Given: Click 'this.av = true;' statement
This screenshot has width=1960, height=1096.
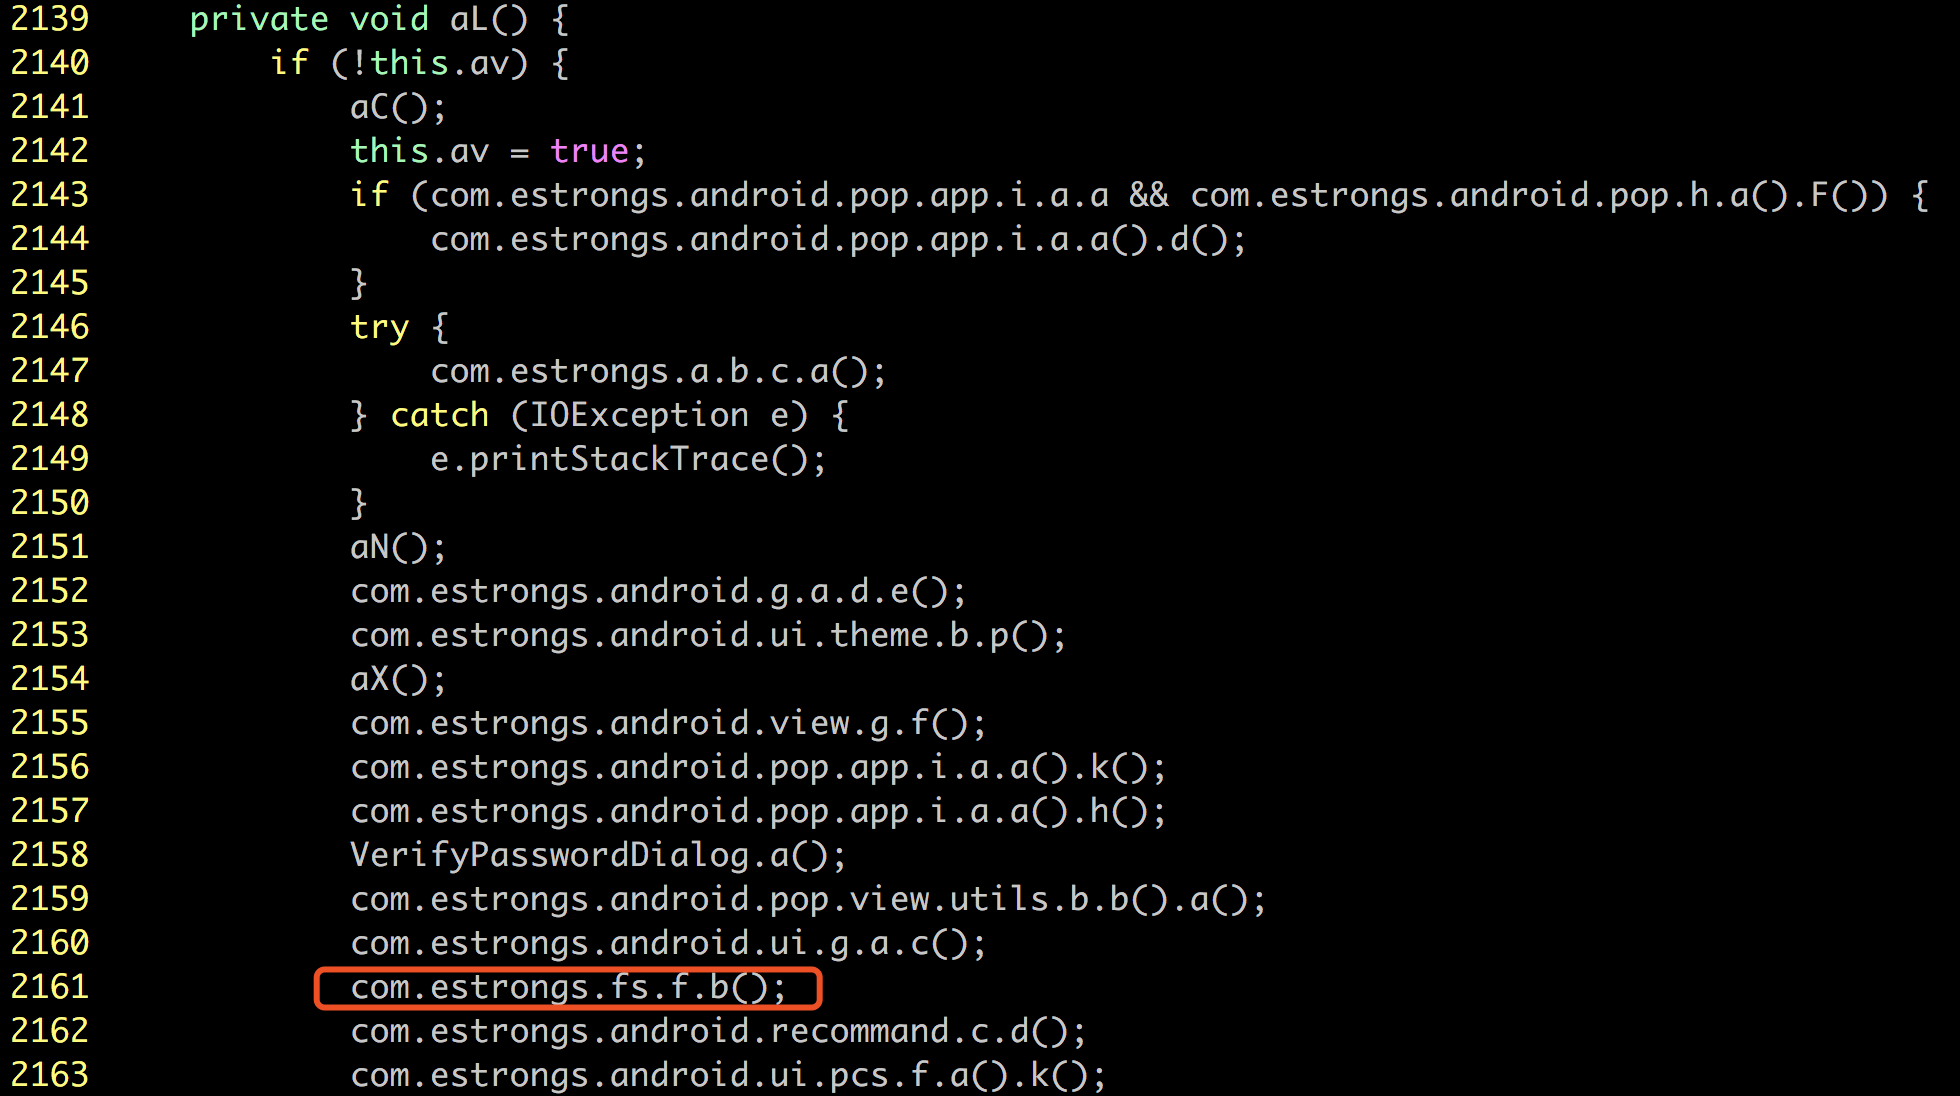Looking at the screenshot, I should 498,152.
